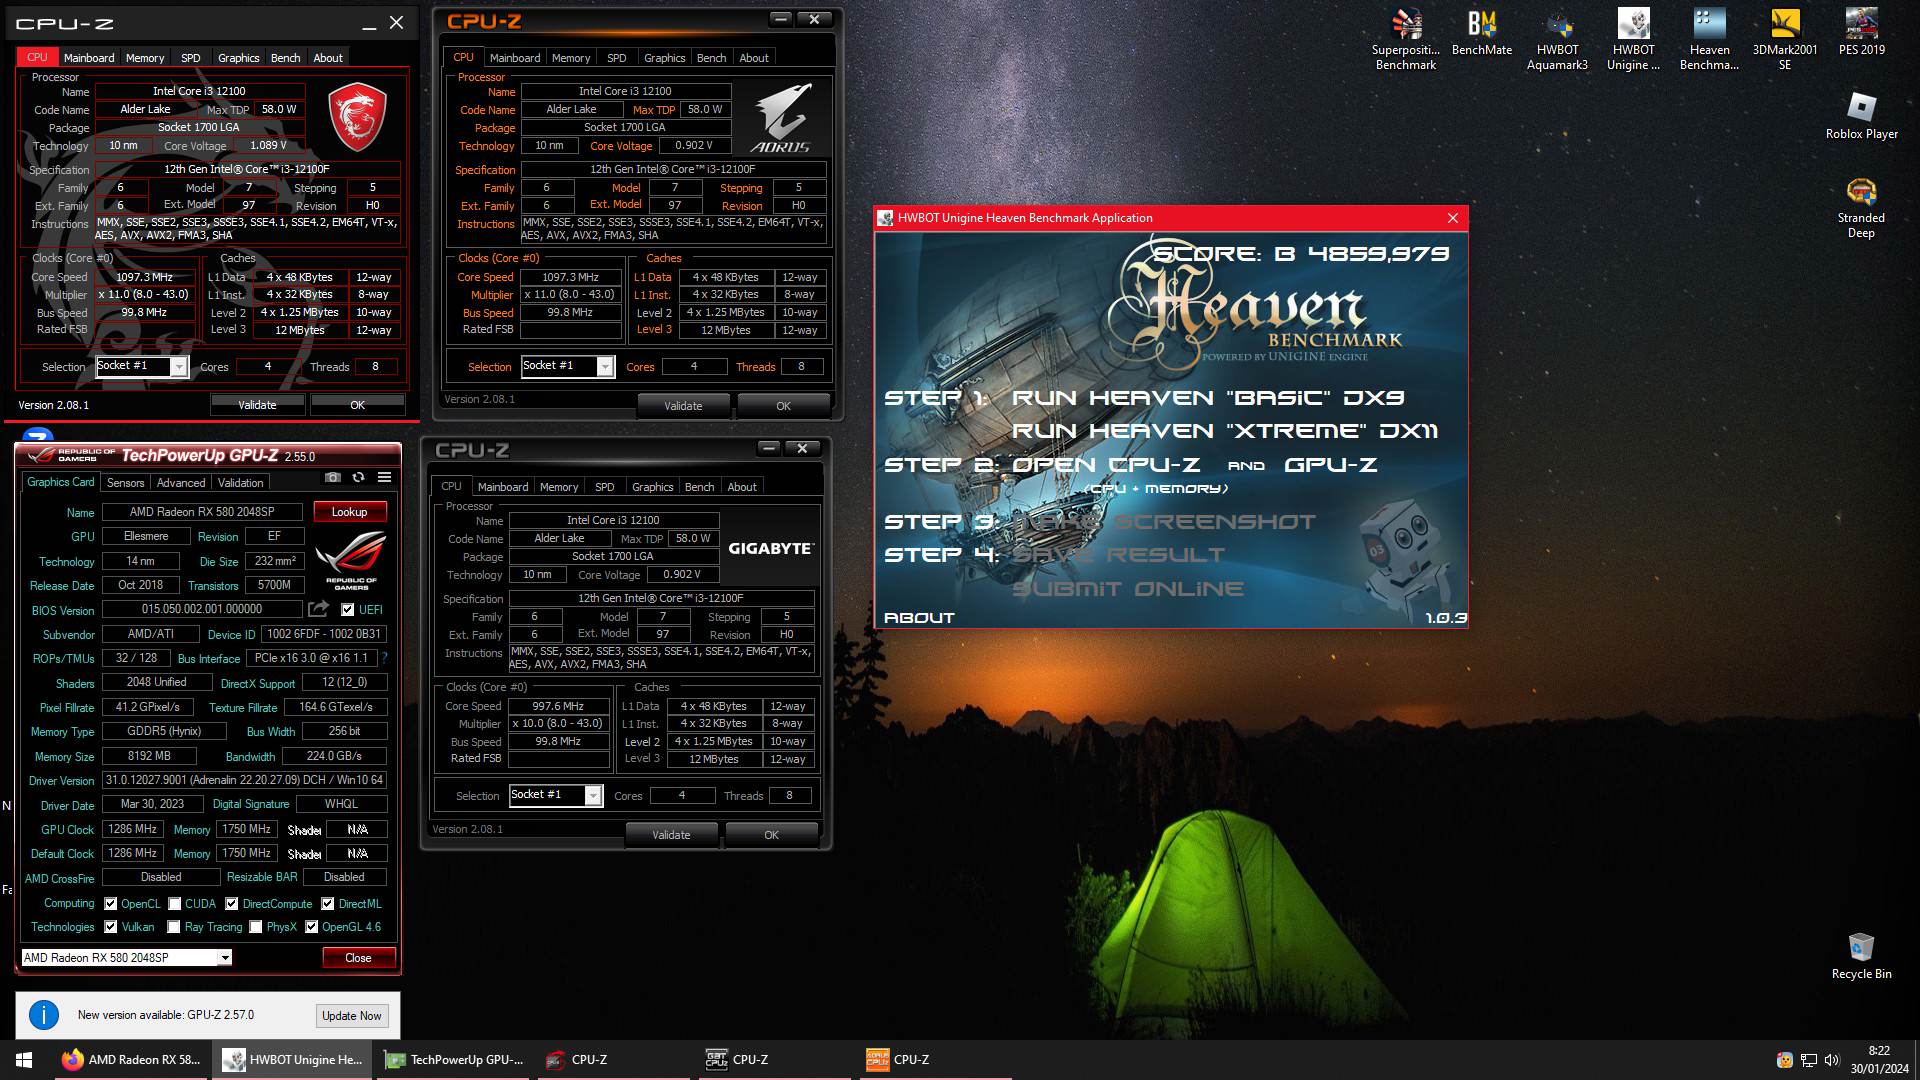Switch to Validation tab in GPU-Z
The image size is (1920, 1080).
pos(241,483)
